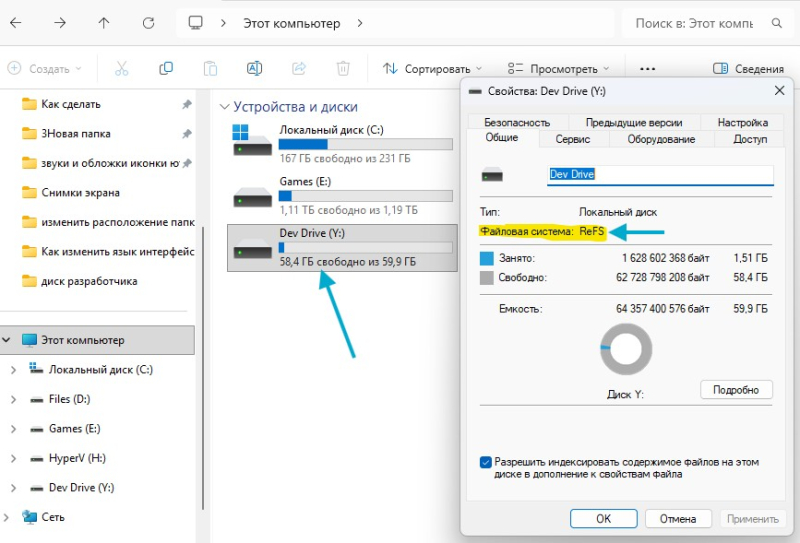Screen dimensions: 800x543
Task: Switch to Предыдущие версии tab
Action: coord(634,122)
